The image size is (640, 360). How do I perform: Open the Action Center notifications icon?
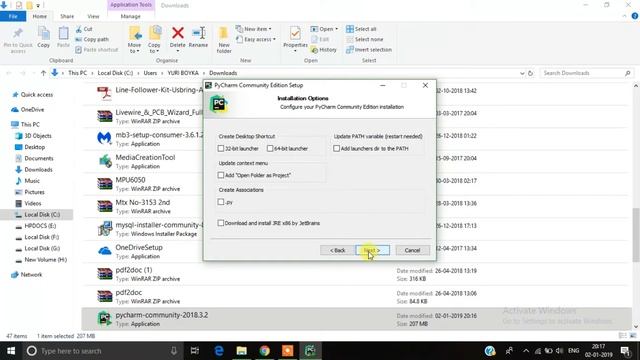tap(625, 351)
